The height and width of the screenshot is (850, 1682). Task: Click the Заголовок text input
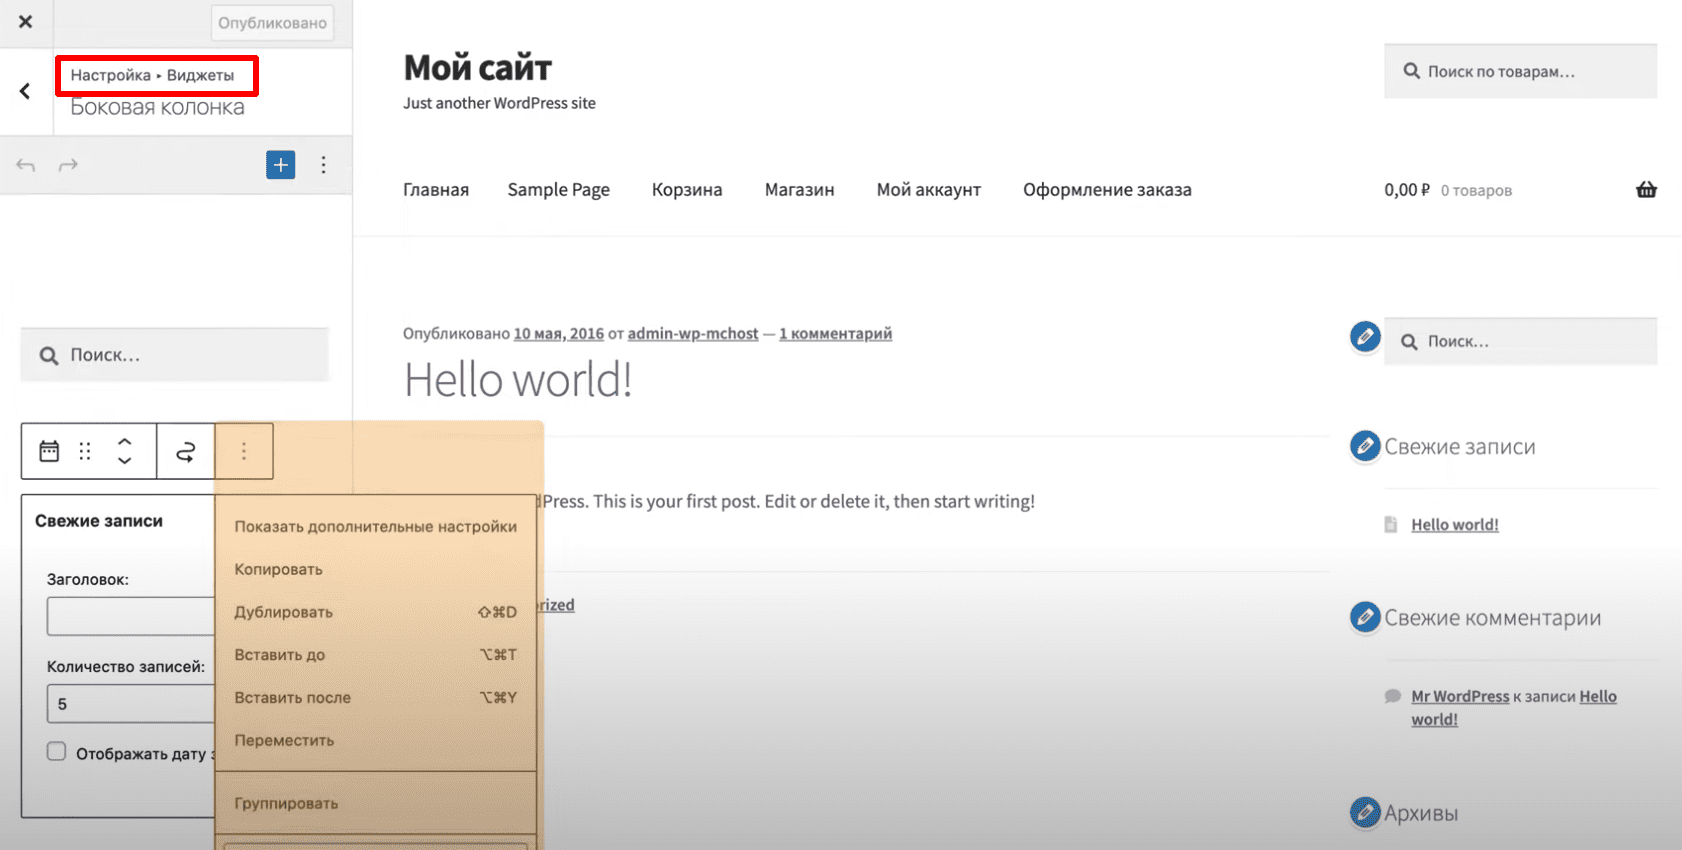pos(131,617)
